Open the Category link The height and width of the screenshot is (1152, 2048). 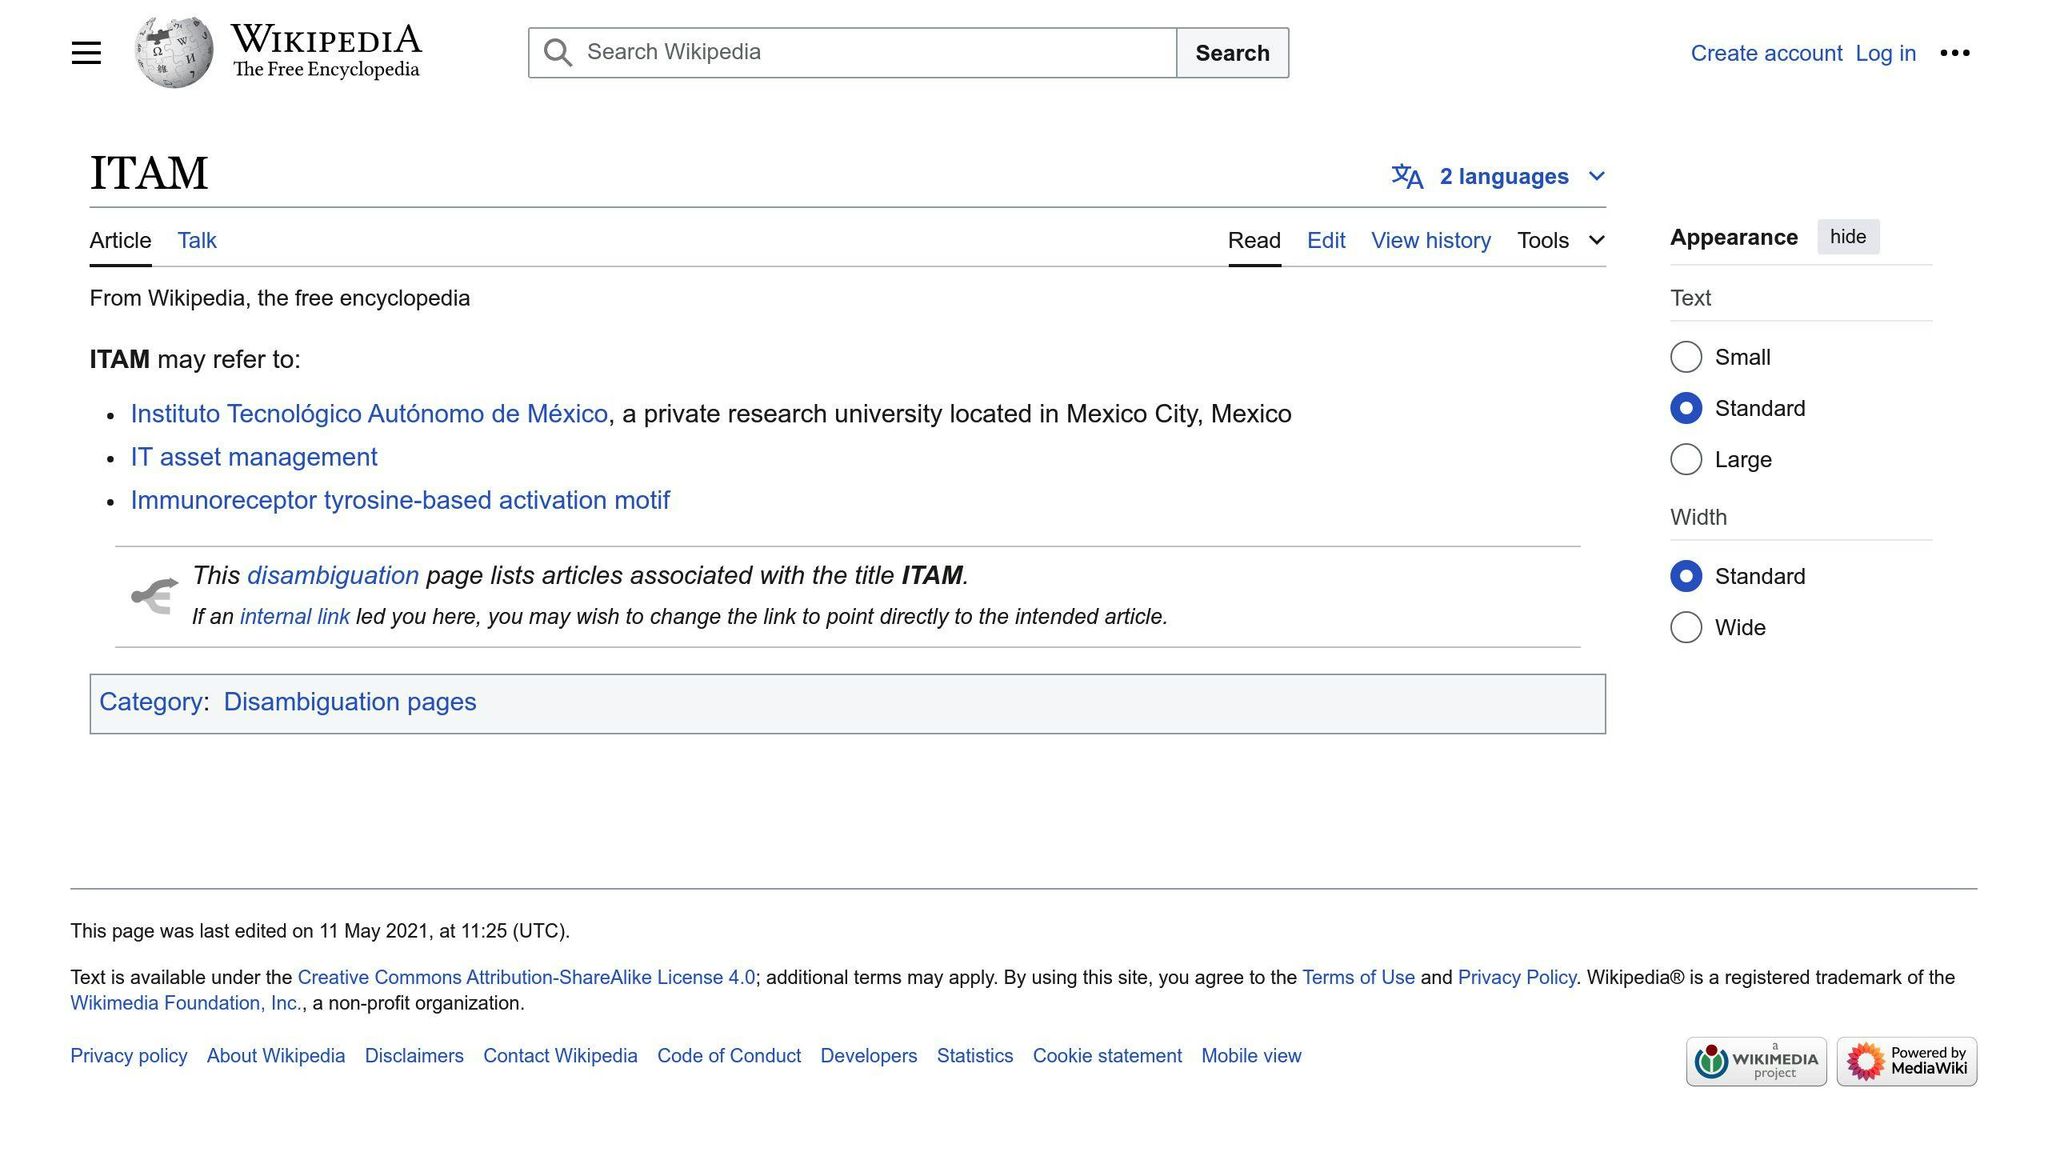point(150,702)
